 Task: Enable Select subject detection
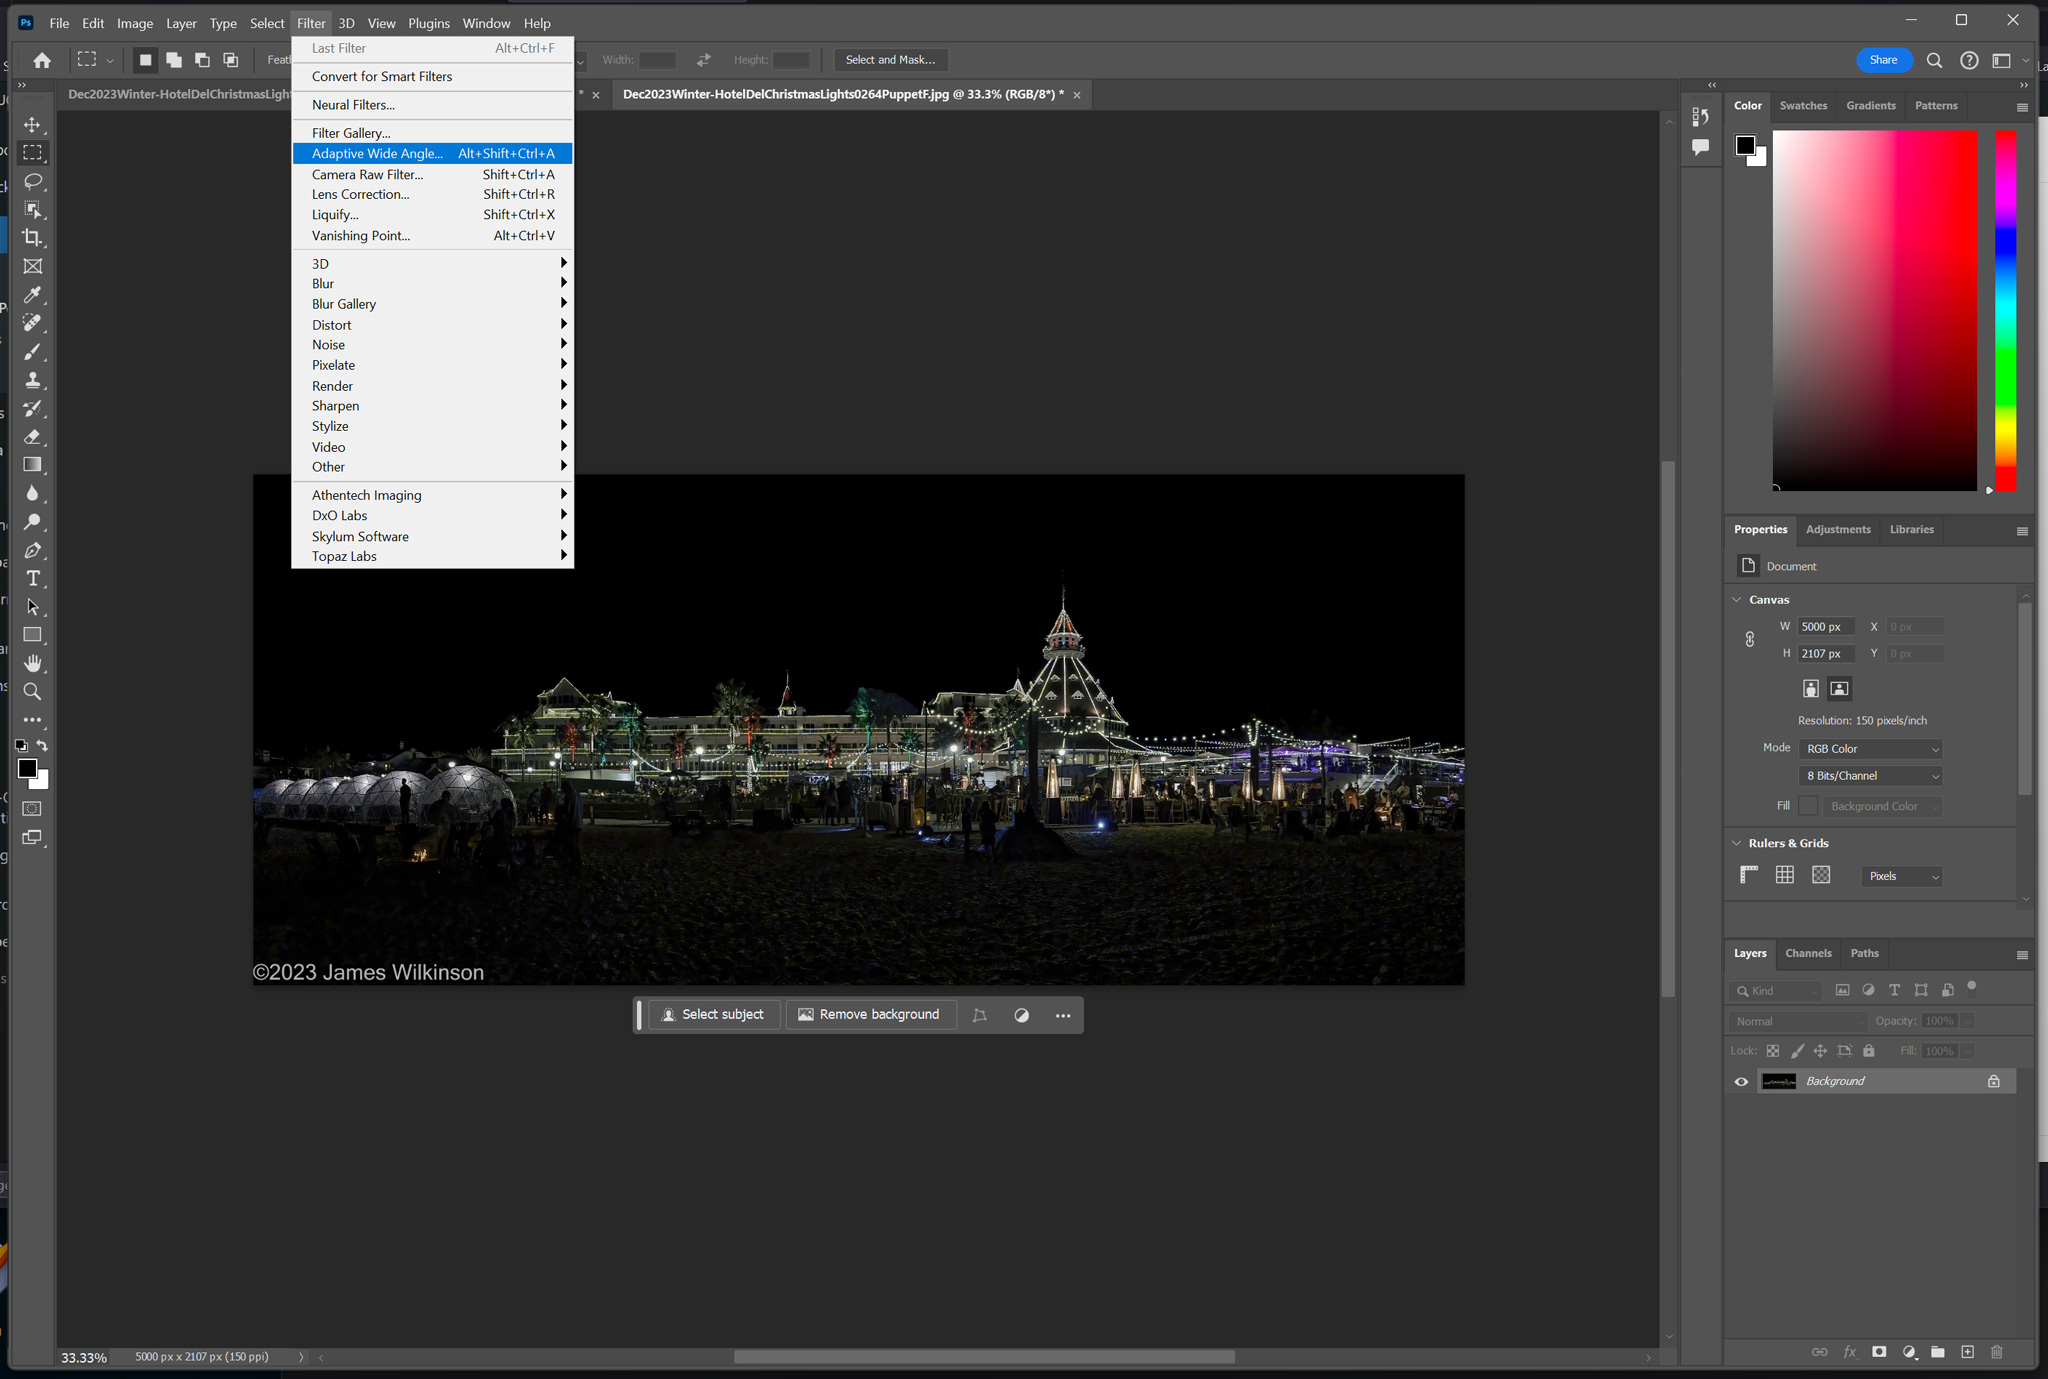[x=714, y=1014]
